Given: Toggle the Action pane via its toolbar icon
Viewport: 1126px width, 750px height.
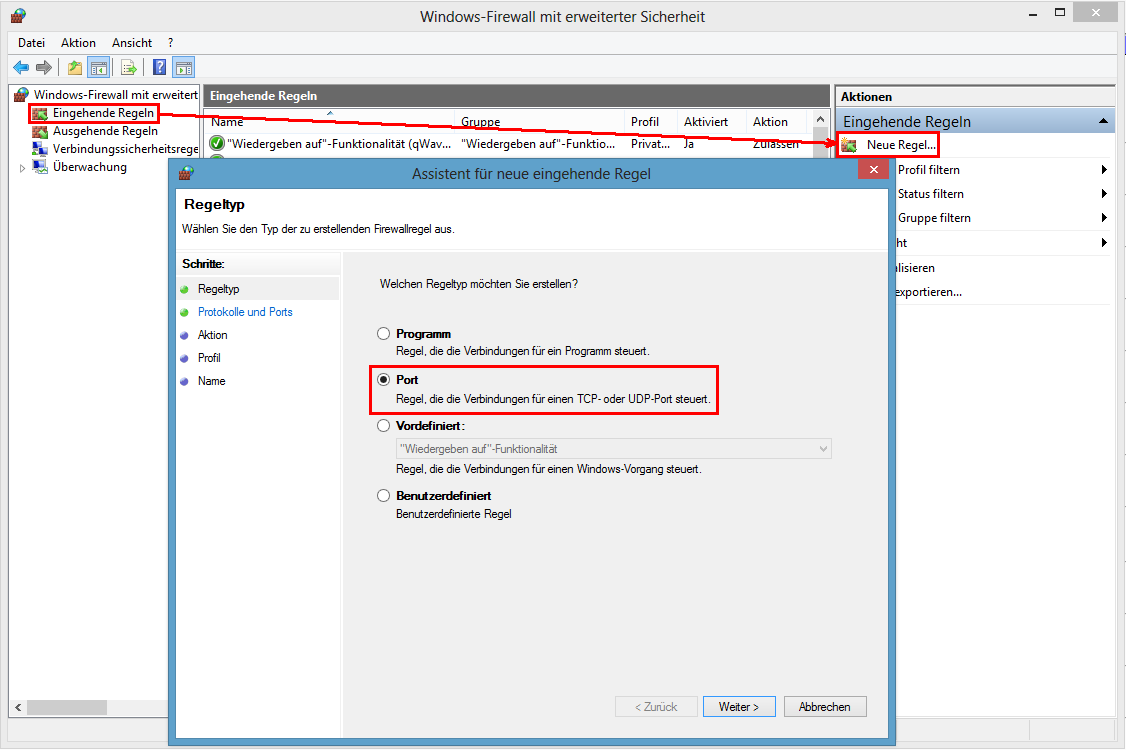Looking at the screenshot, I should coord(183,67).
